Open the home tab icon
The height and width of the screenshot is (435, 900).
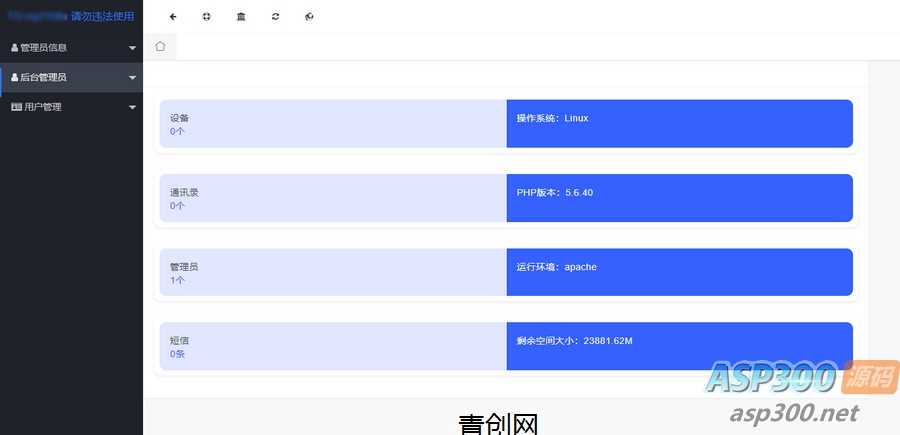click(x=160, y=46)
